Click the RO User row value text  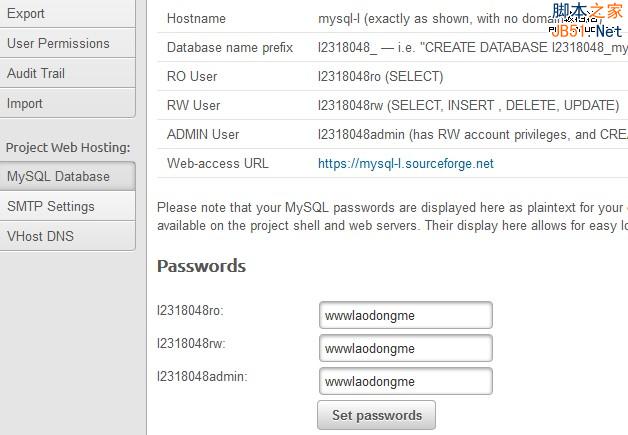pos(380,77)
